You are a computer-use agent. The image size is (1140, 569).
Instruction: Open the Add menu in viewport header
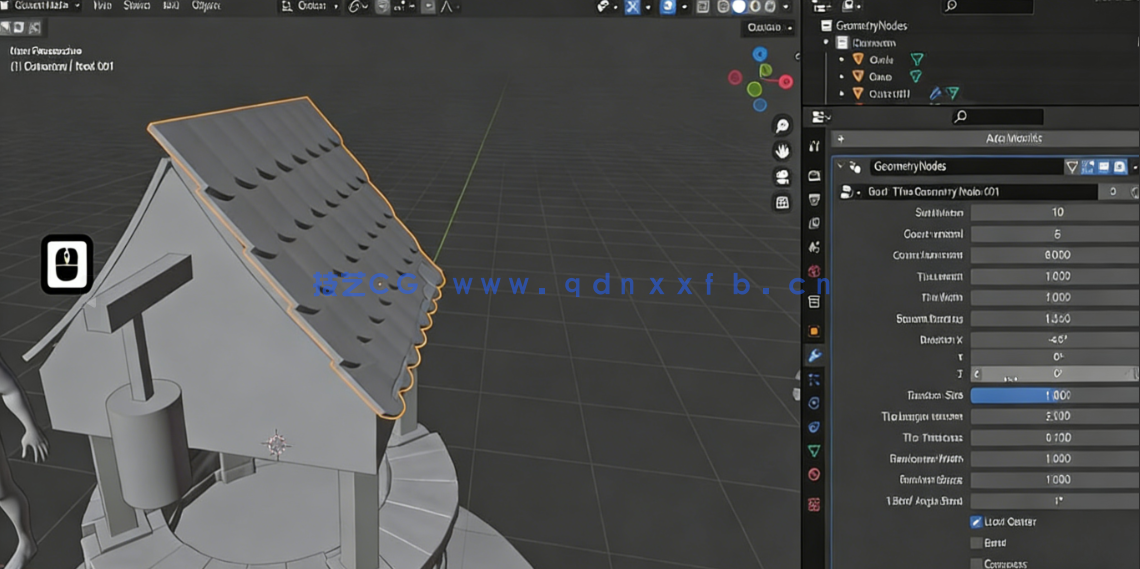point(171,6)
